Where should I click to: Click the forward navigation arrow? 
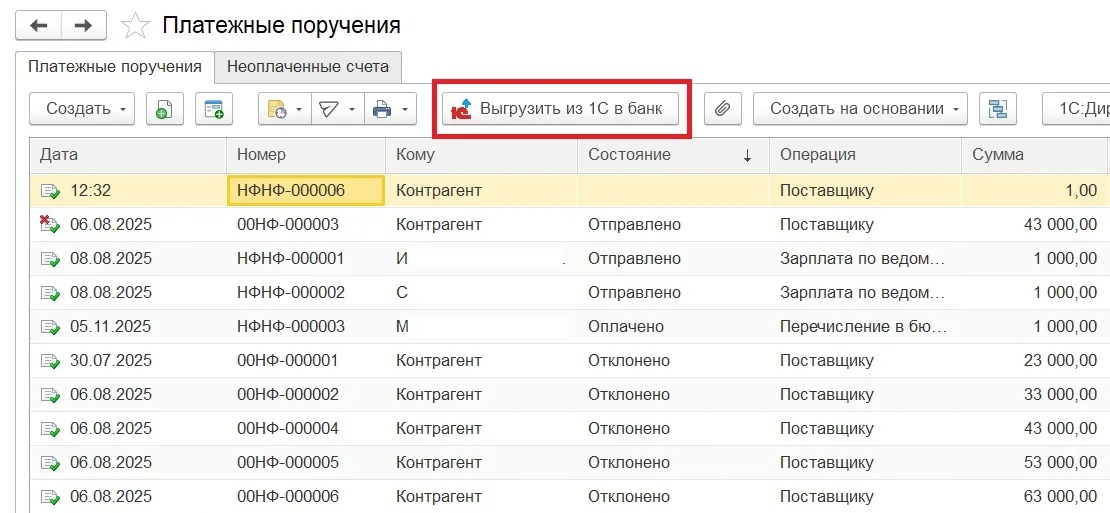coord(84,25)
